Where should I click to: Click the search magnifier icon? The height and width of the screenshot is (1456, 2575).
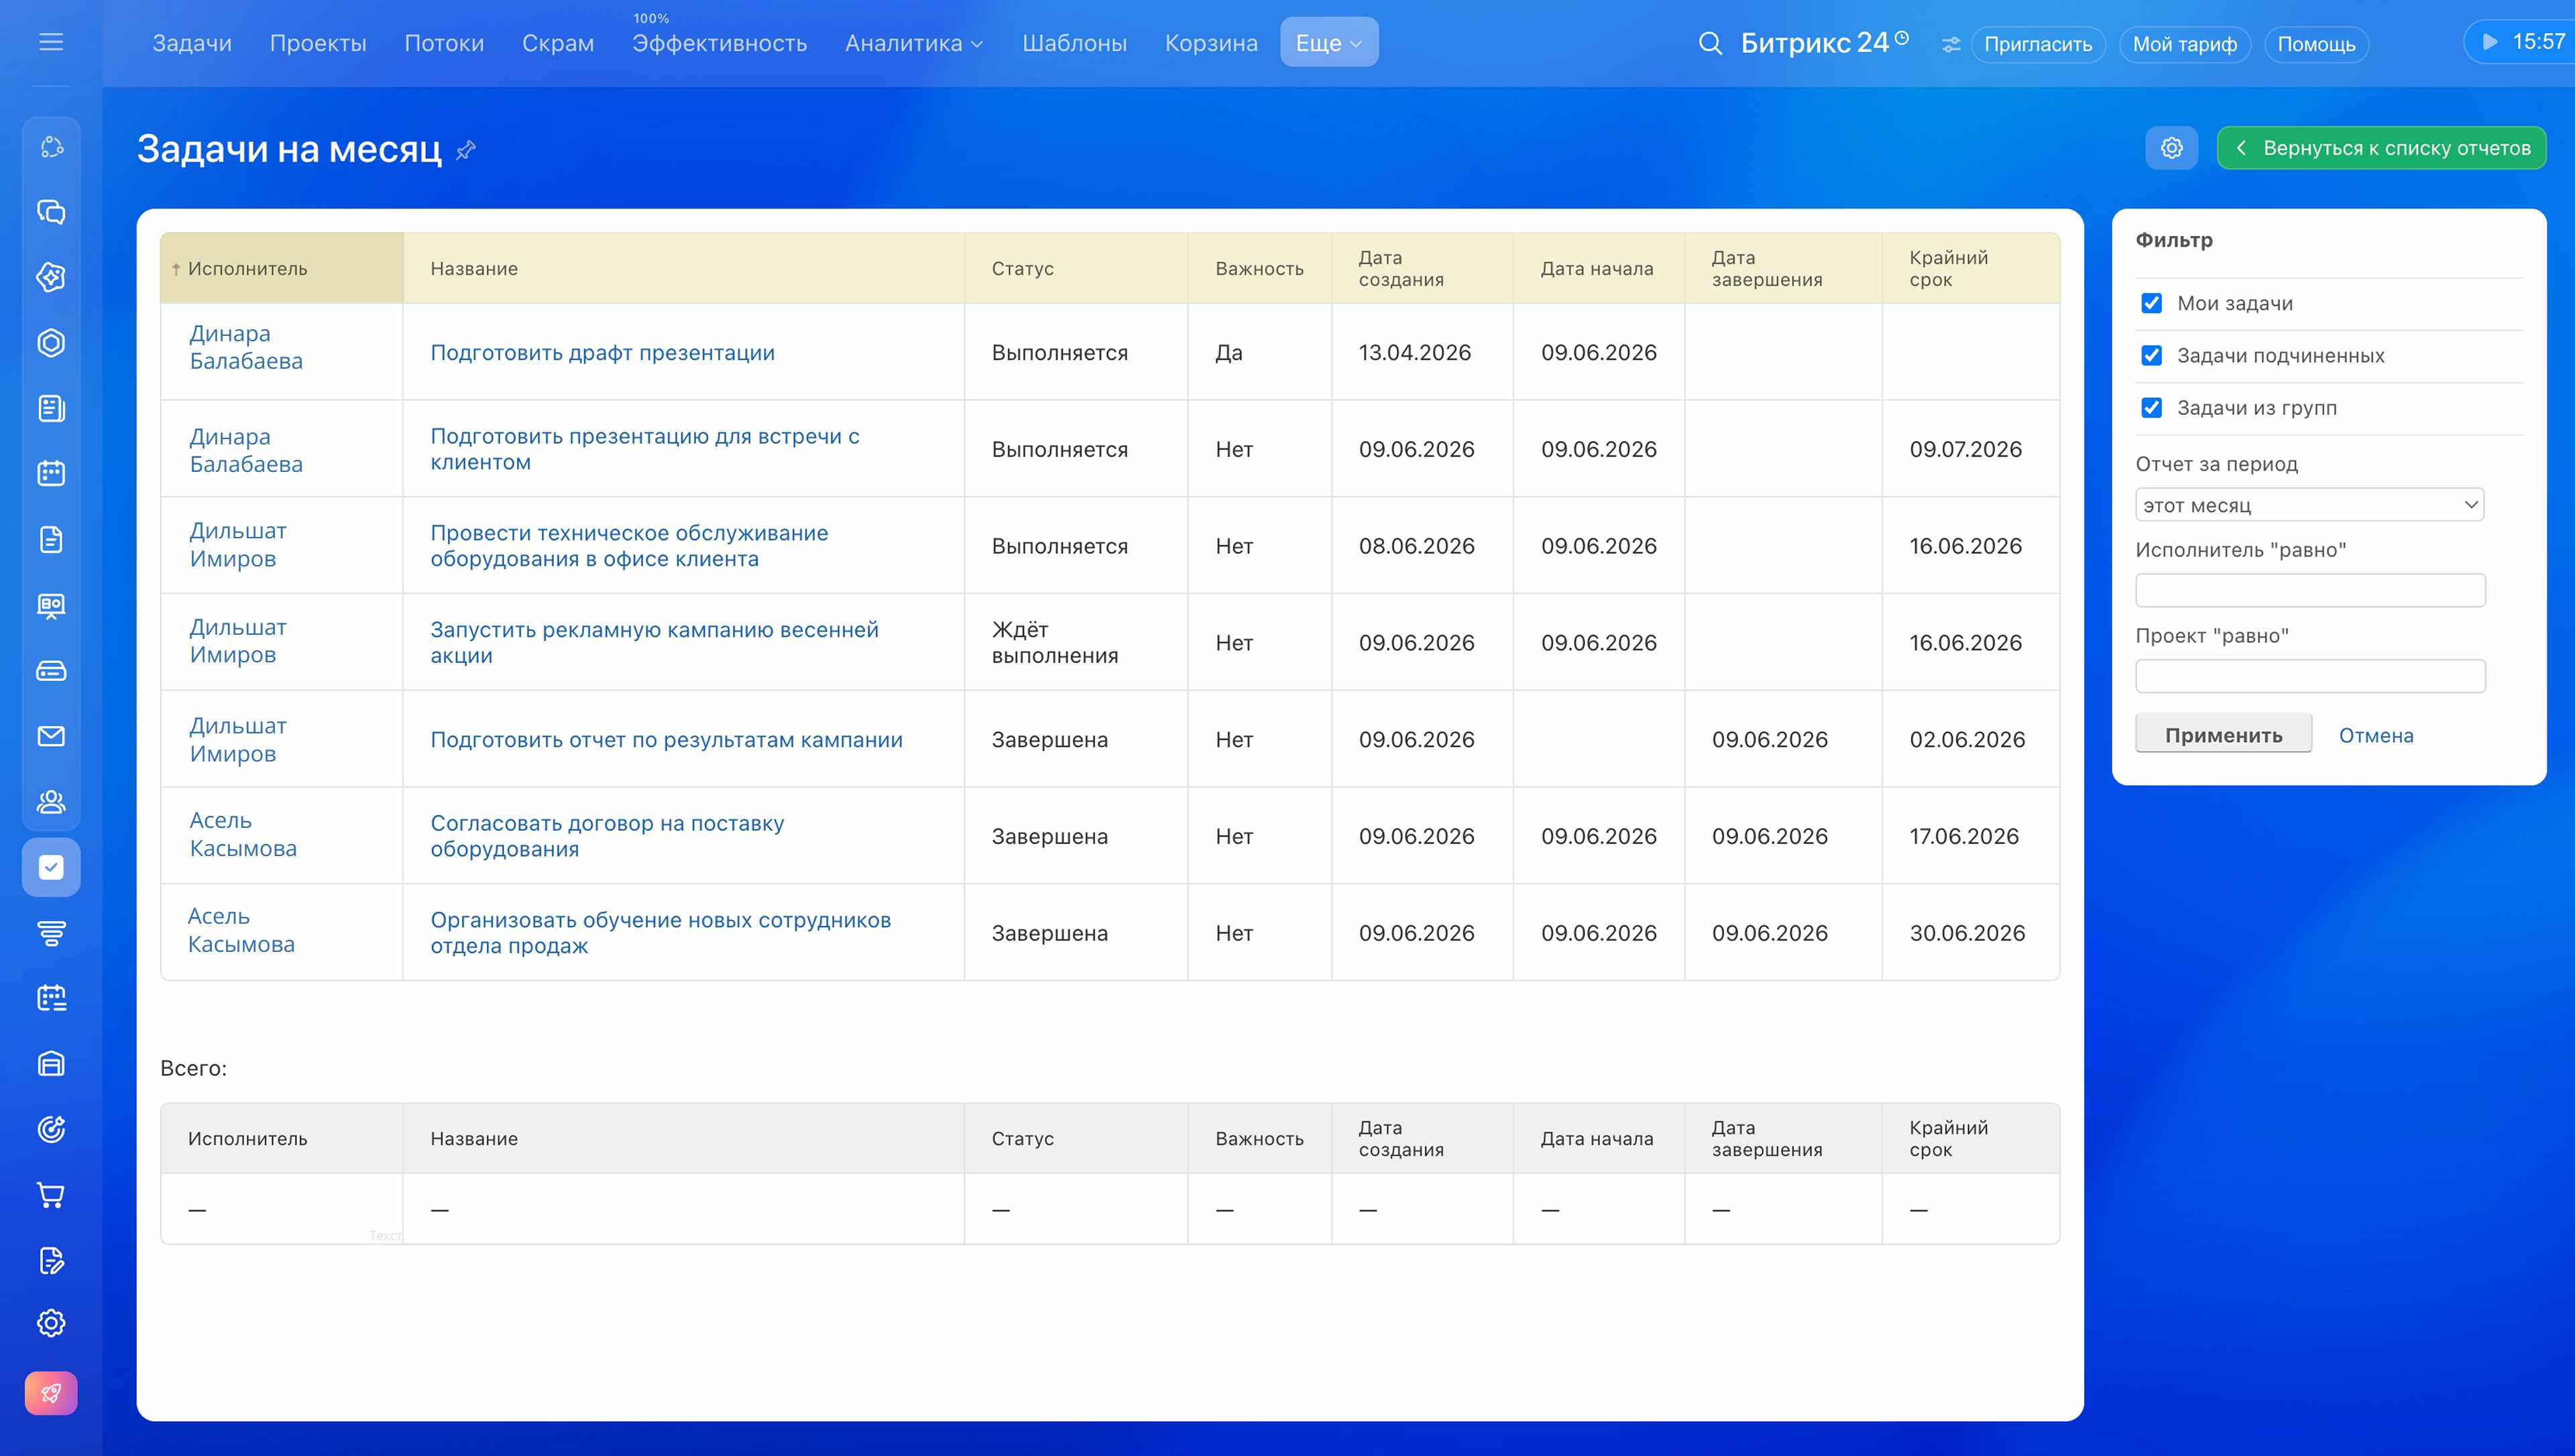(1710, 43)
